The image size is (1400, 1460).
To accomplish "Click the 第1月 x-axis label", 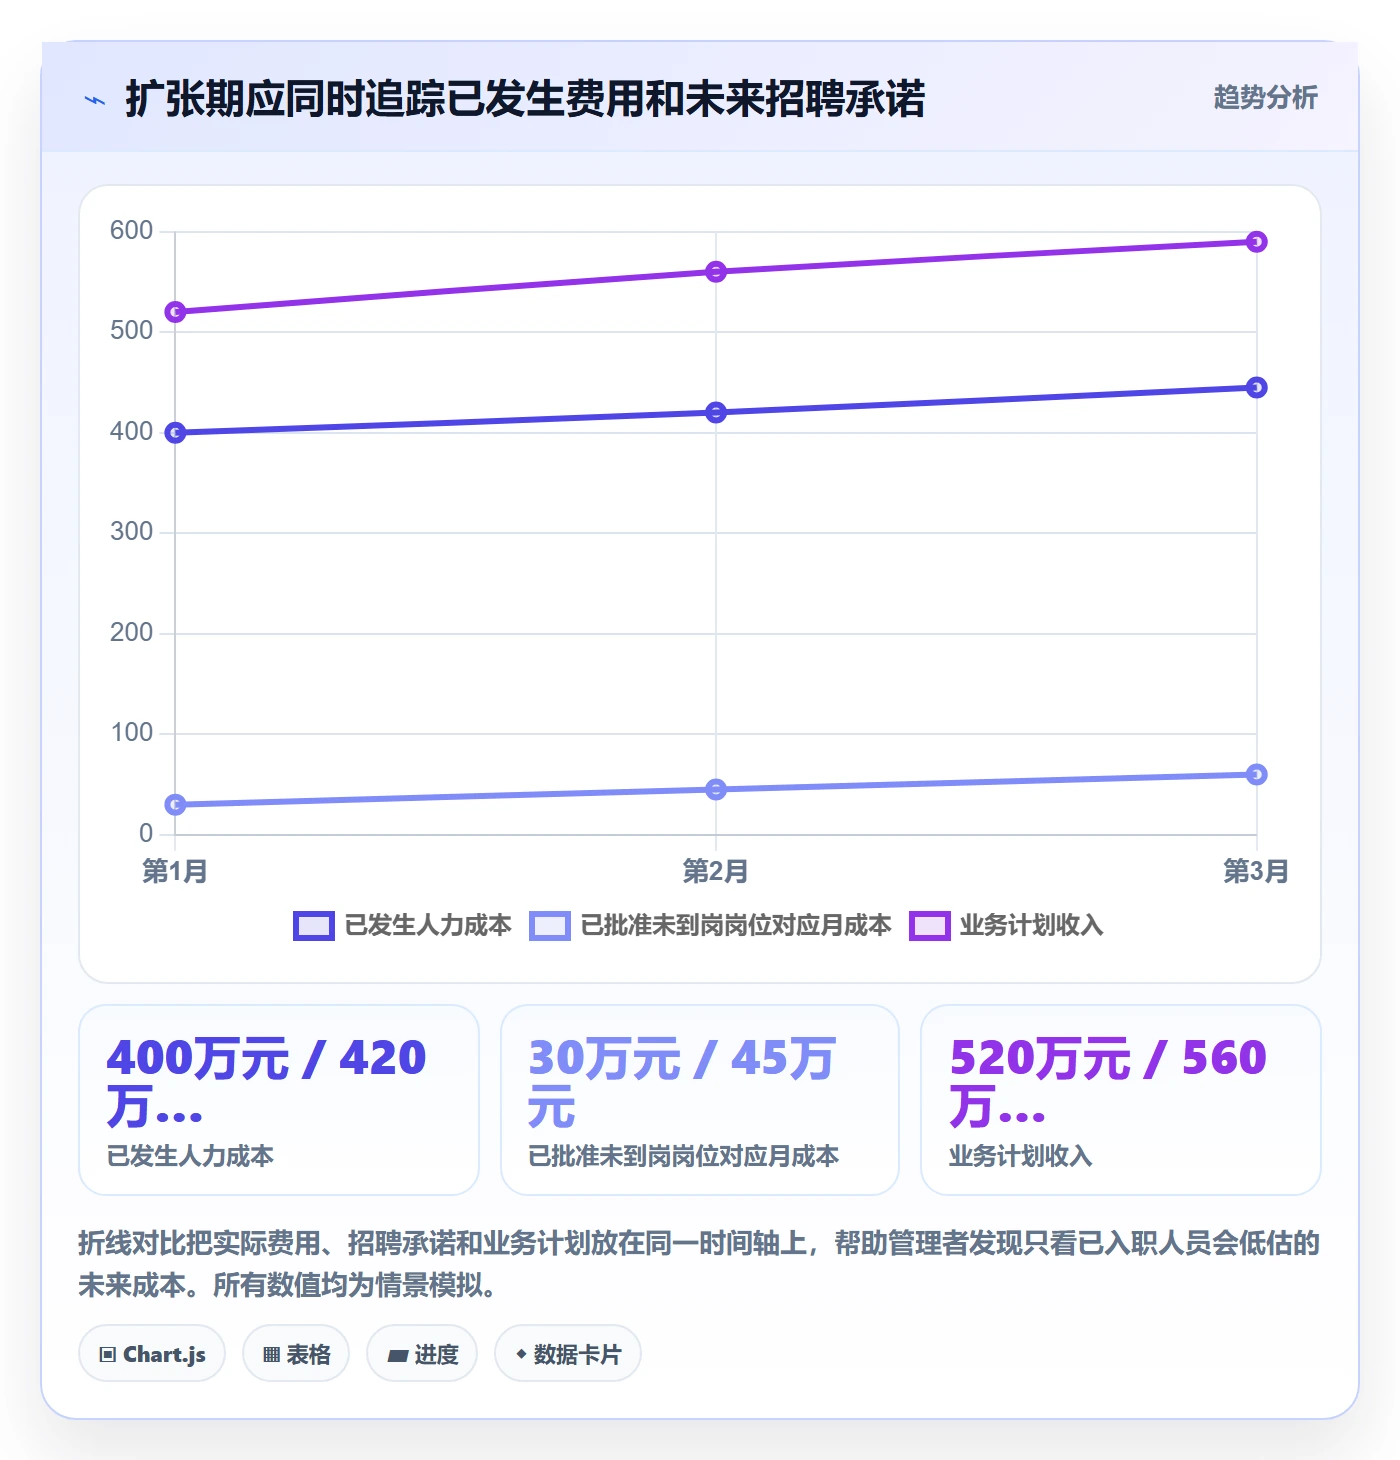I will [x=175, y=871].
